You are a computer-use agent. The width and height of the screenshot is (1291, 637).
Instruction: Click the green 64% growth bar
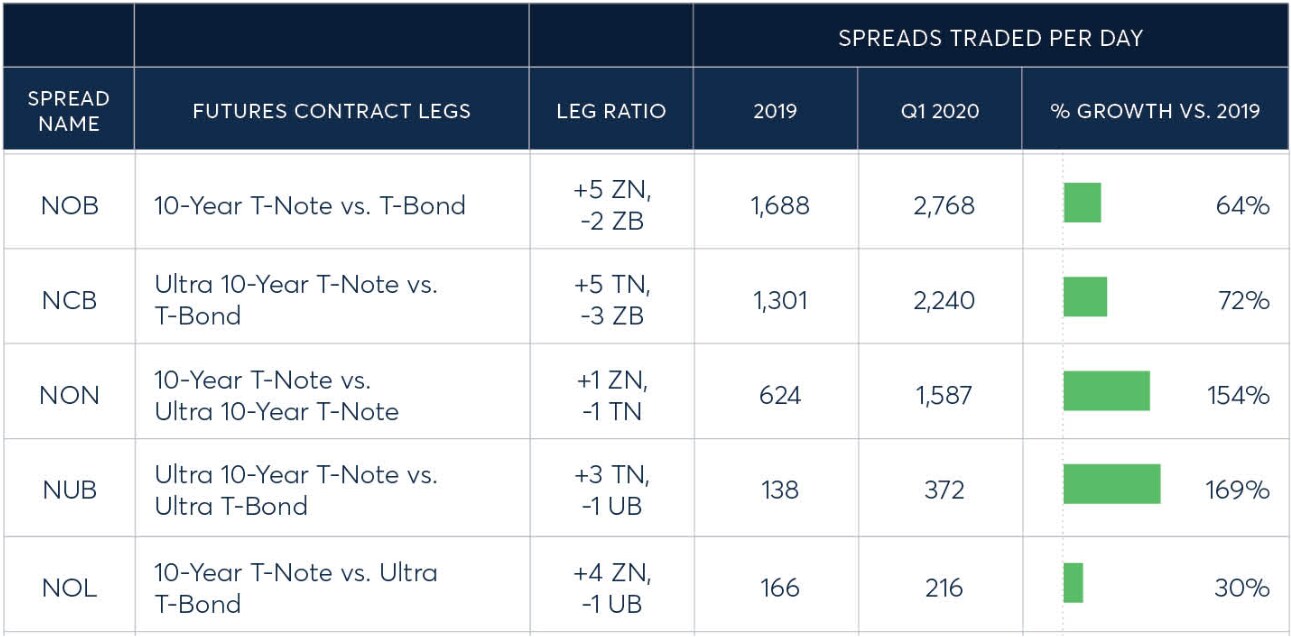(x=1082, y=203)
